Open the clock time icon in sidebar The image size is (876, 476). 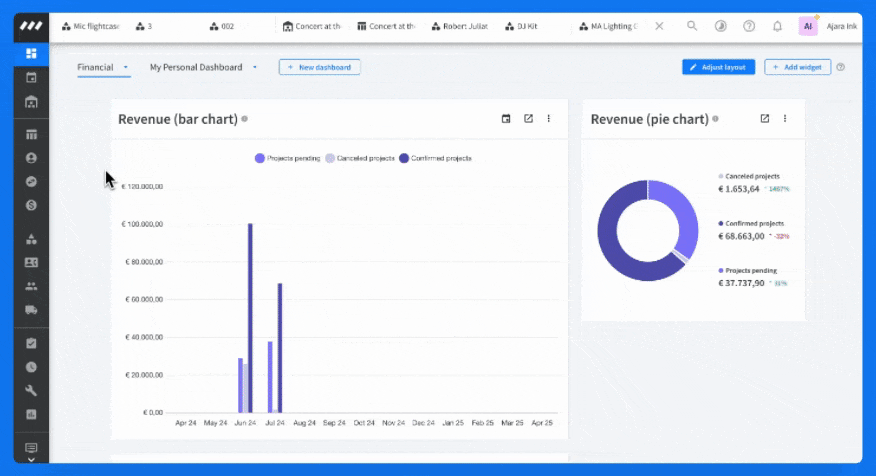tap(31, 367)
